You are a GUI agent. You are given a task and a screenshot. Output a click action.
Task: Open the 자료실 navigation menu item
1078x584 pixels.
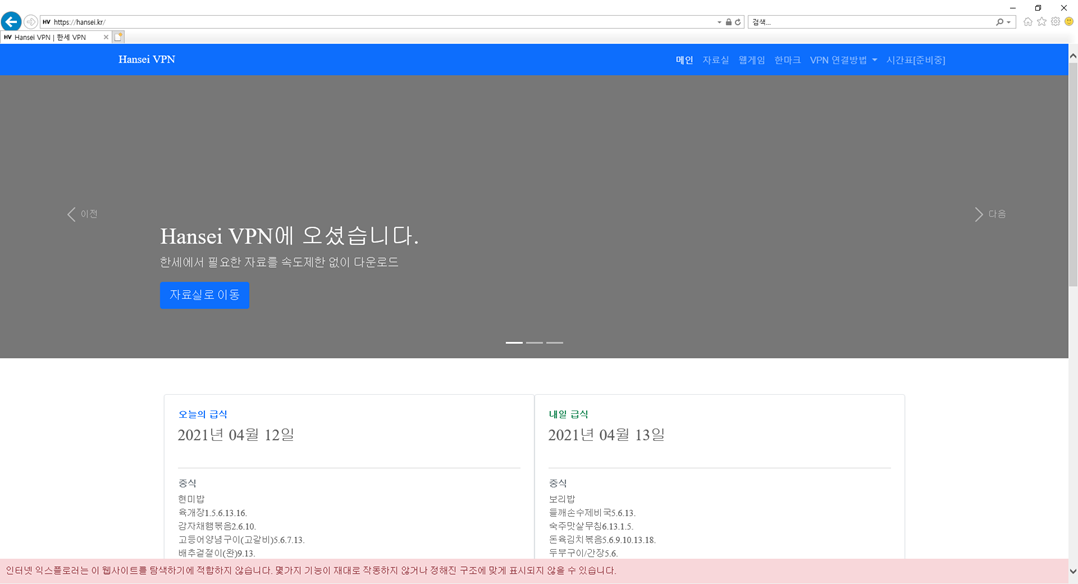point(716,60)
